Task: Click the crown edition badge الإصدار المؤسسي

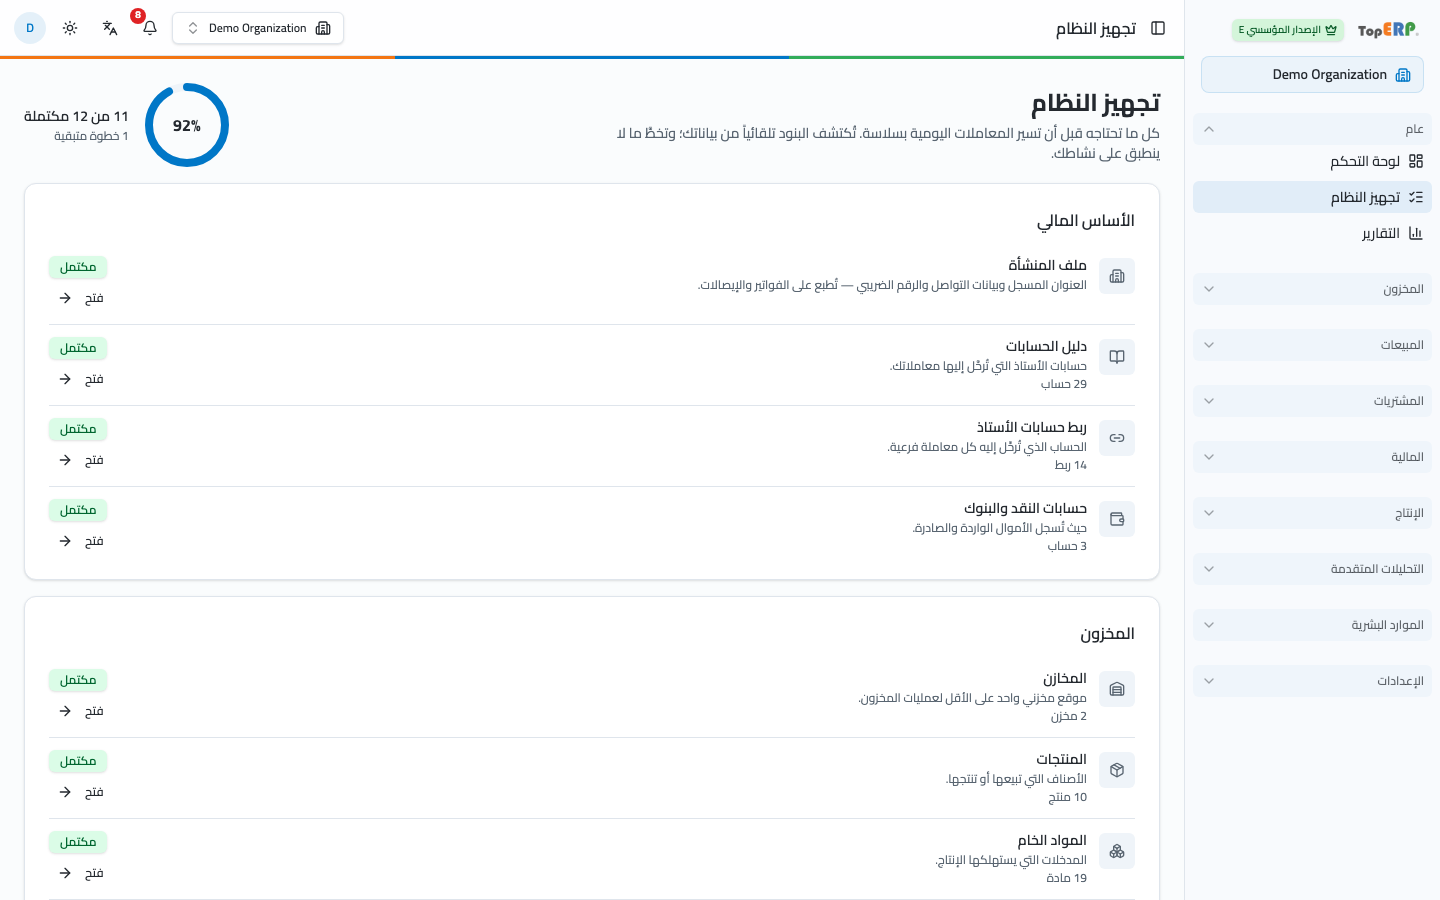Action: point(1288,30)
